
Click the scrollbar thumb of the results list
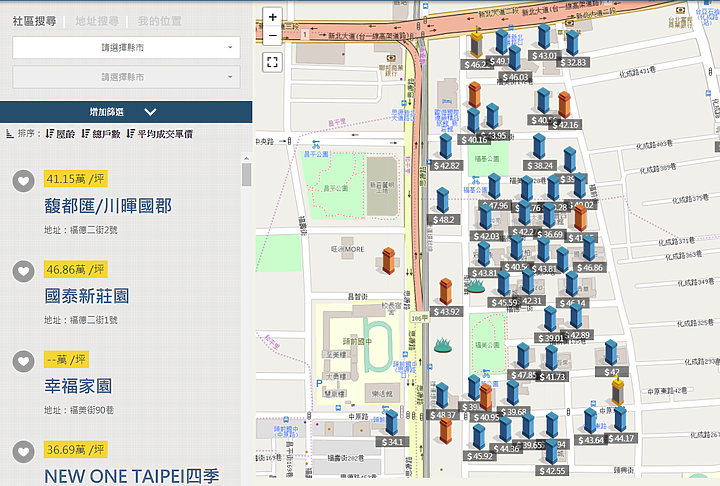pos(247,175)
